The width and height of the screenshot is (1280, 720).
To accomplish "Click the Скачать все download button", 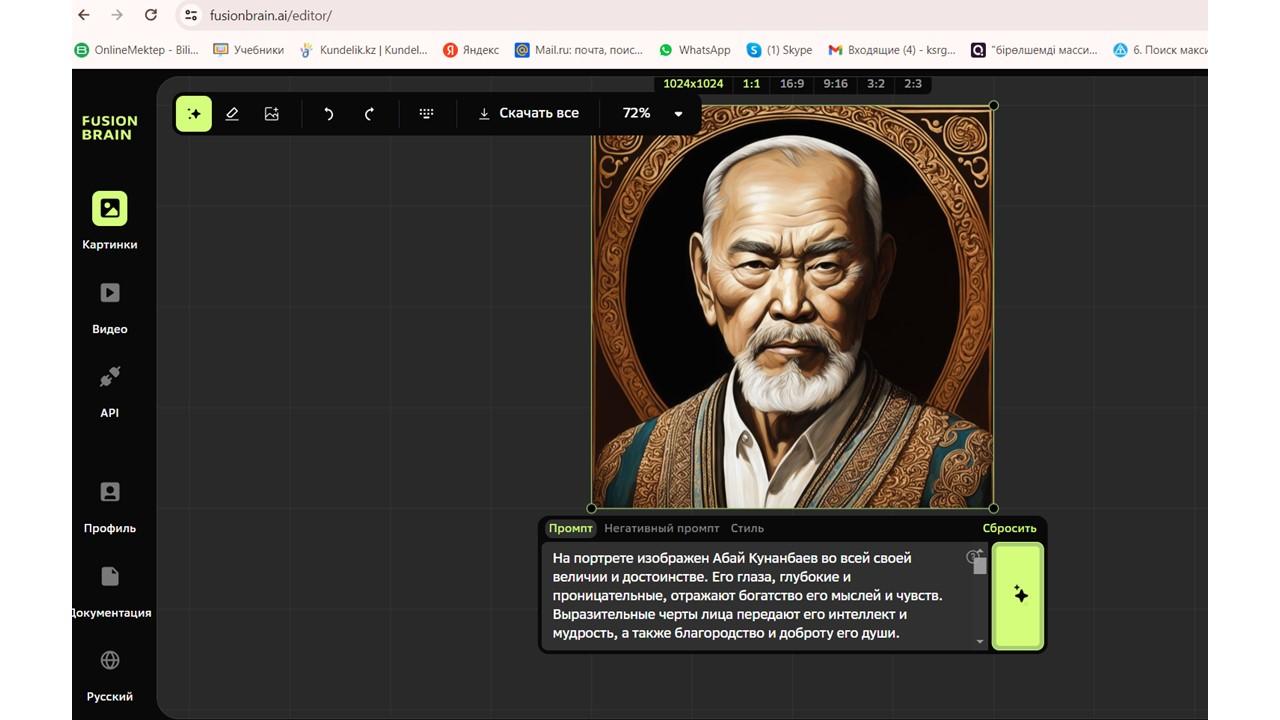I will pos(528,114).
